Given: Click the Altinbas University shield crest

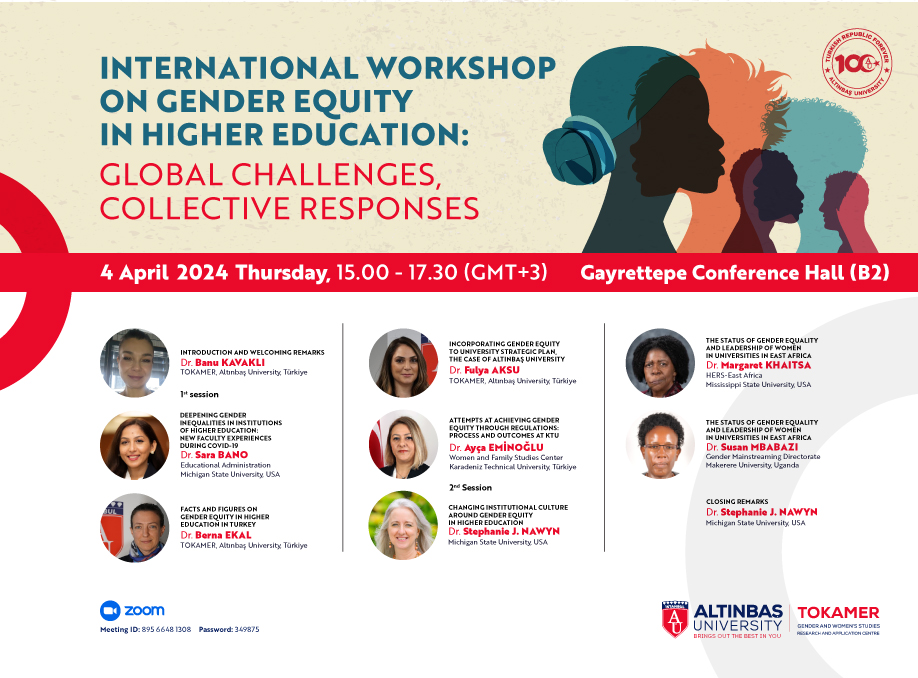Looking at the screenshot, I should click(x=674, y=619).
